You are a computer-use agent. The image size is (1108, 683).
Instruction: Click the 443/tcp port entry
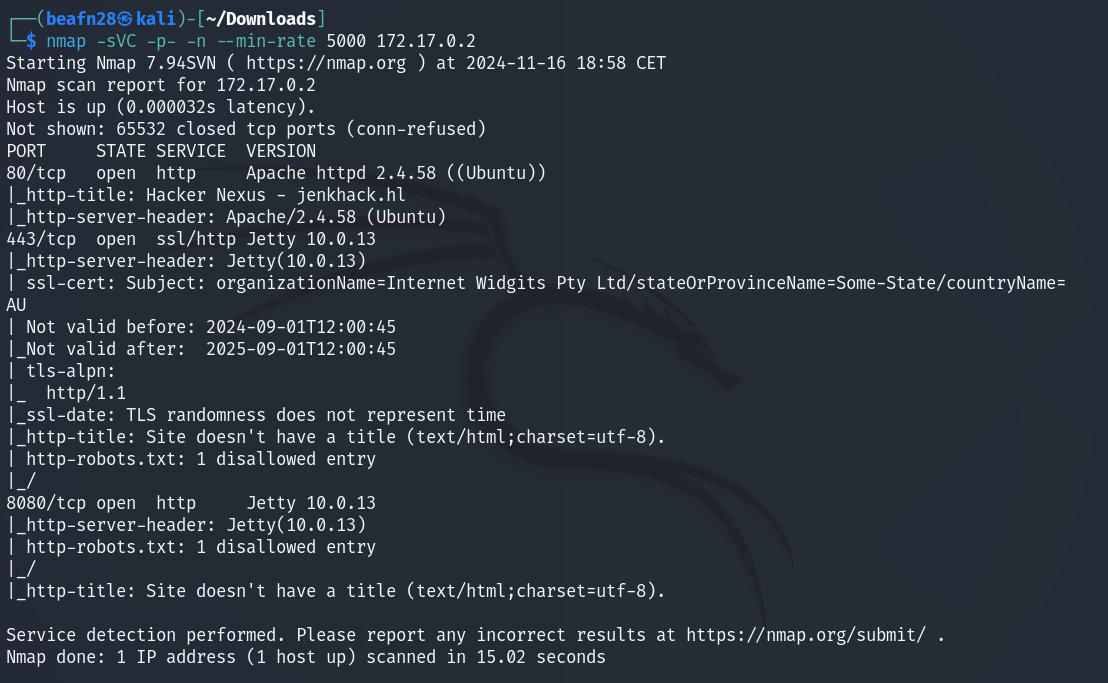41,239
